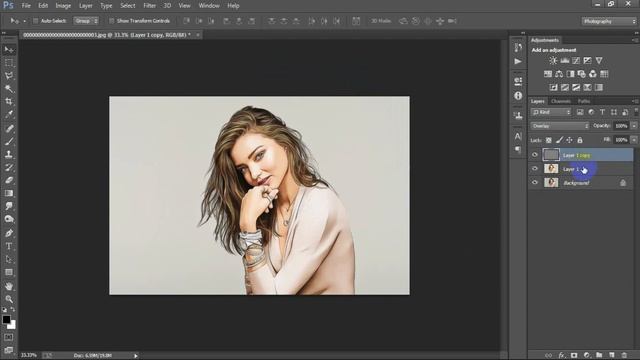
Task: Toggle lock image pixels brush icon
Action: pos(559,140)
